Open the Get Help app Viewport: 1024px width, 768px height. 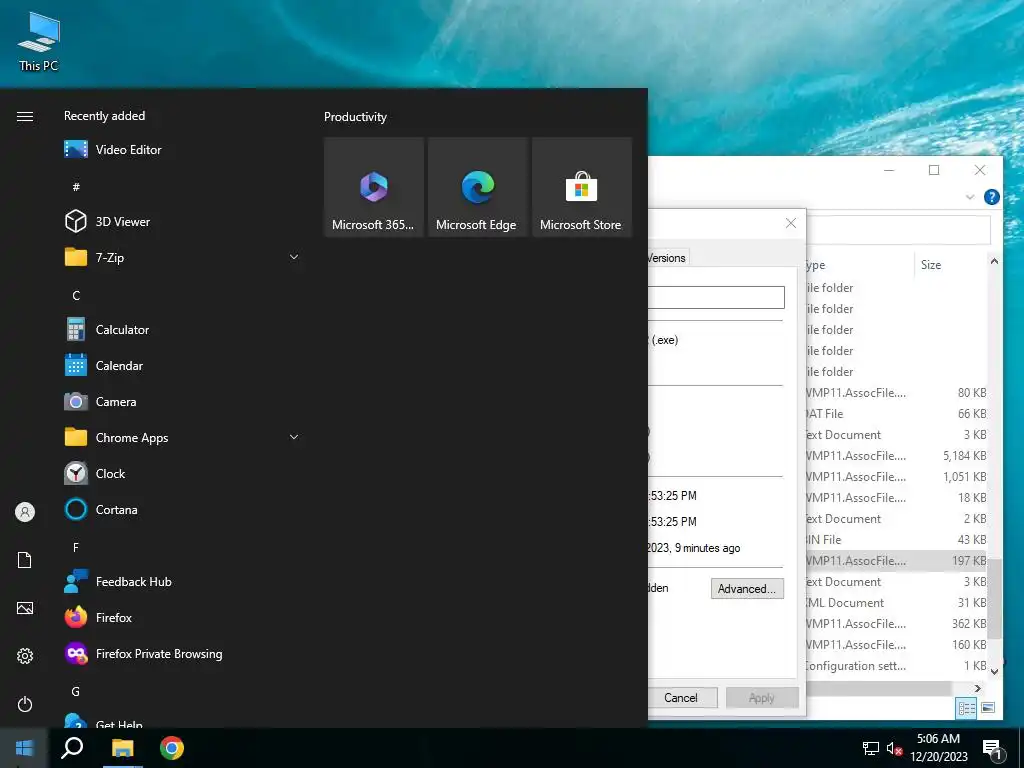coord(182,721)
